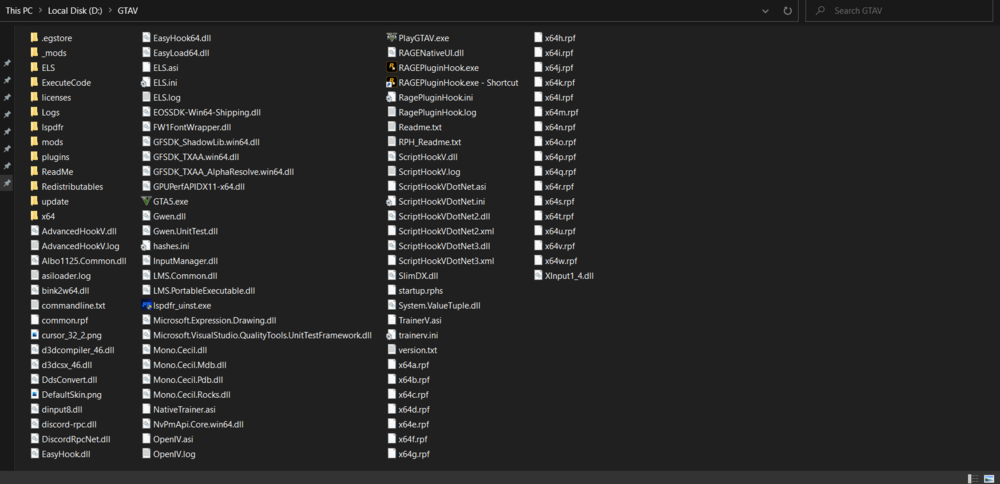Expand chevron after This PC breadcrumb

point(40,11)
